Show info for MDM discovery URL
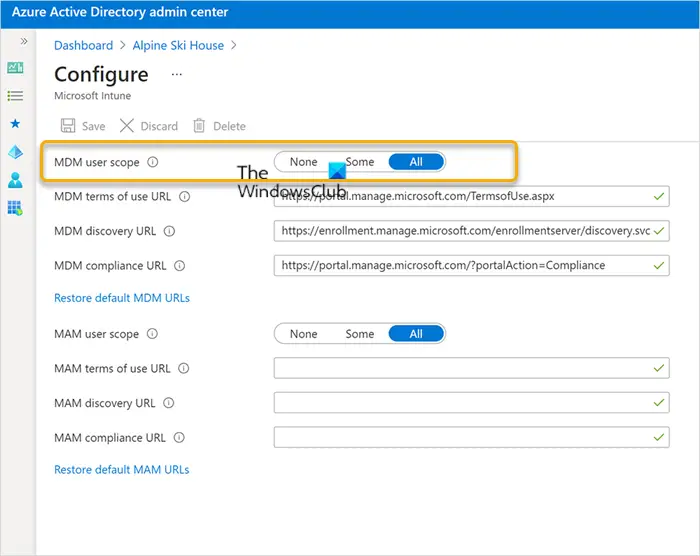Image resolution: width=700 pixels, height=556 pixels. [169, 231]
